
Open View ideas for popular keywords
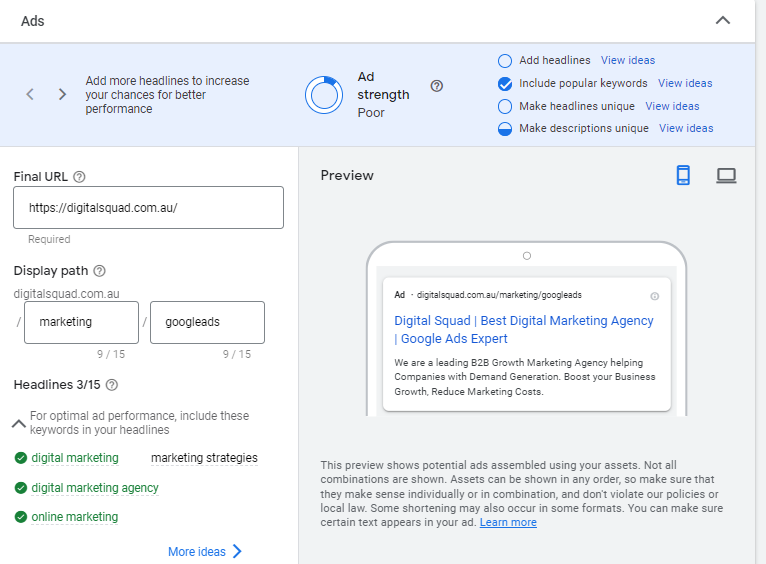click(x=685, y=83)
